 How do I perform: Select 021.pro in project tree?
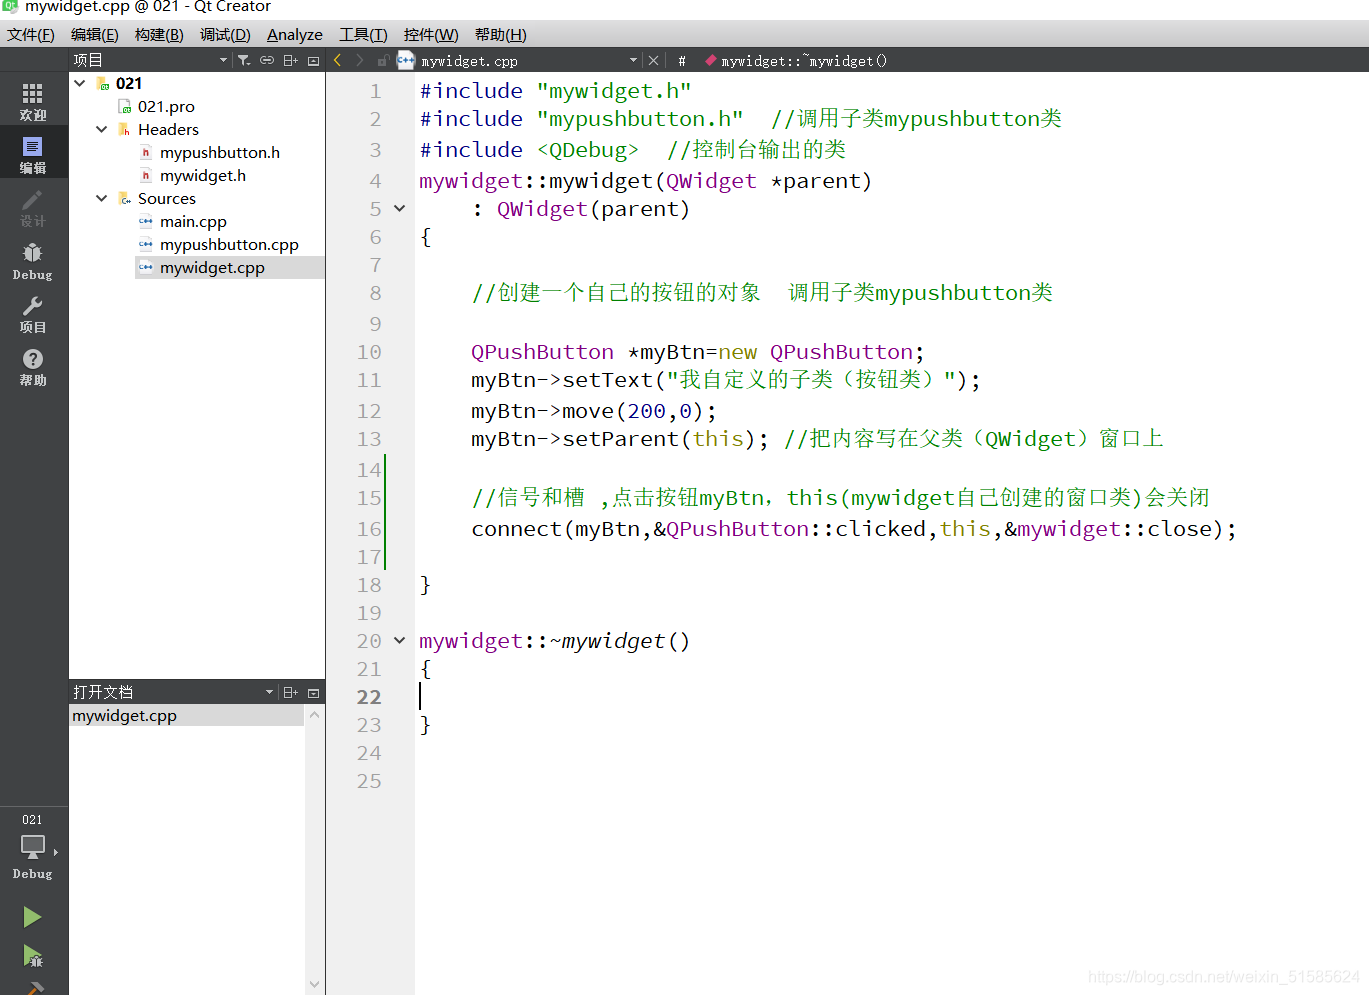pyautogui.click(x=166, y=106)
